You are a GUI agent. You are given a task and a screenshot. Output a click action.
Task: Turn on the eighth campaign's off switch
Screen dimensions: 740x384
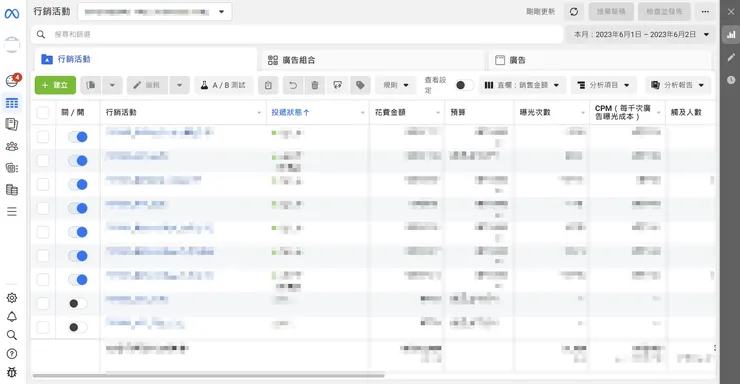pos(78,303)
